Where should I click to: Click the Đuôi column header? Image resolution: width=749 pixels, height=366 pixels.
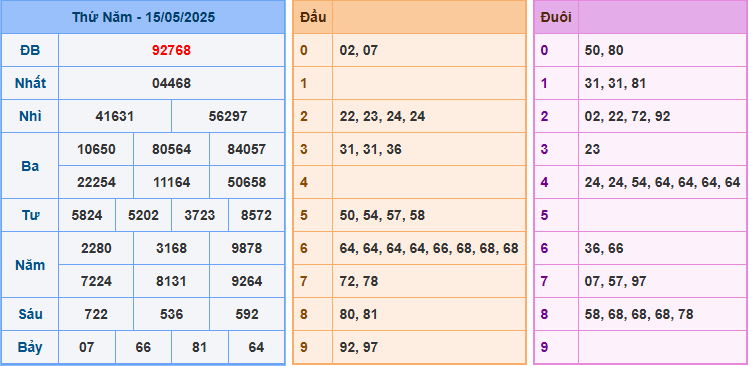(556, 17)
